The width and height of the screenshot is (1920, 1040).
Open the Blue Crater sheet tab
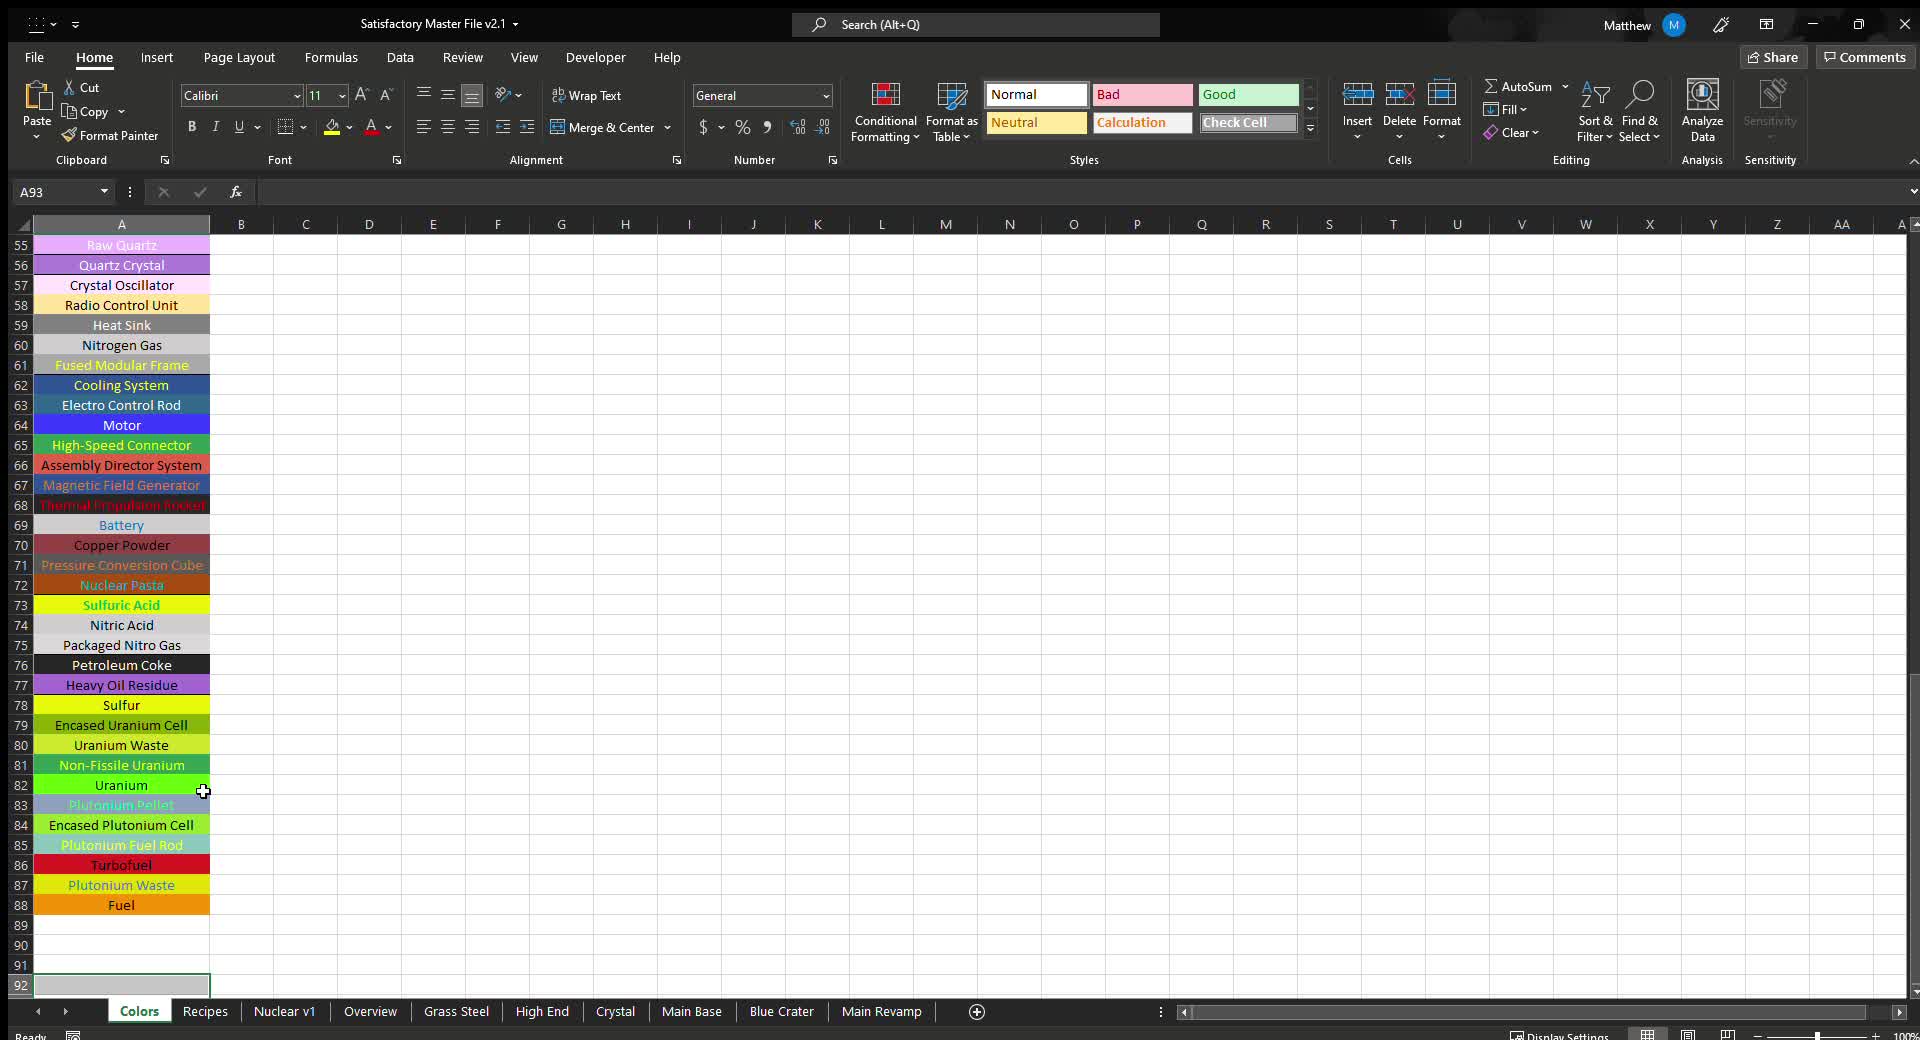point(781,1012)
